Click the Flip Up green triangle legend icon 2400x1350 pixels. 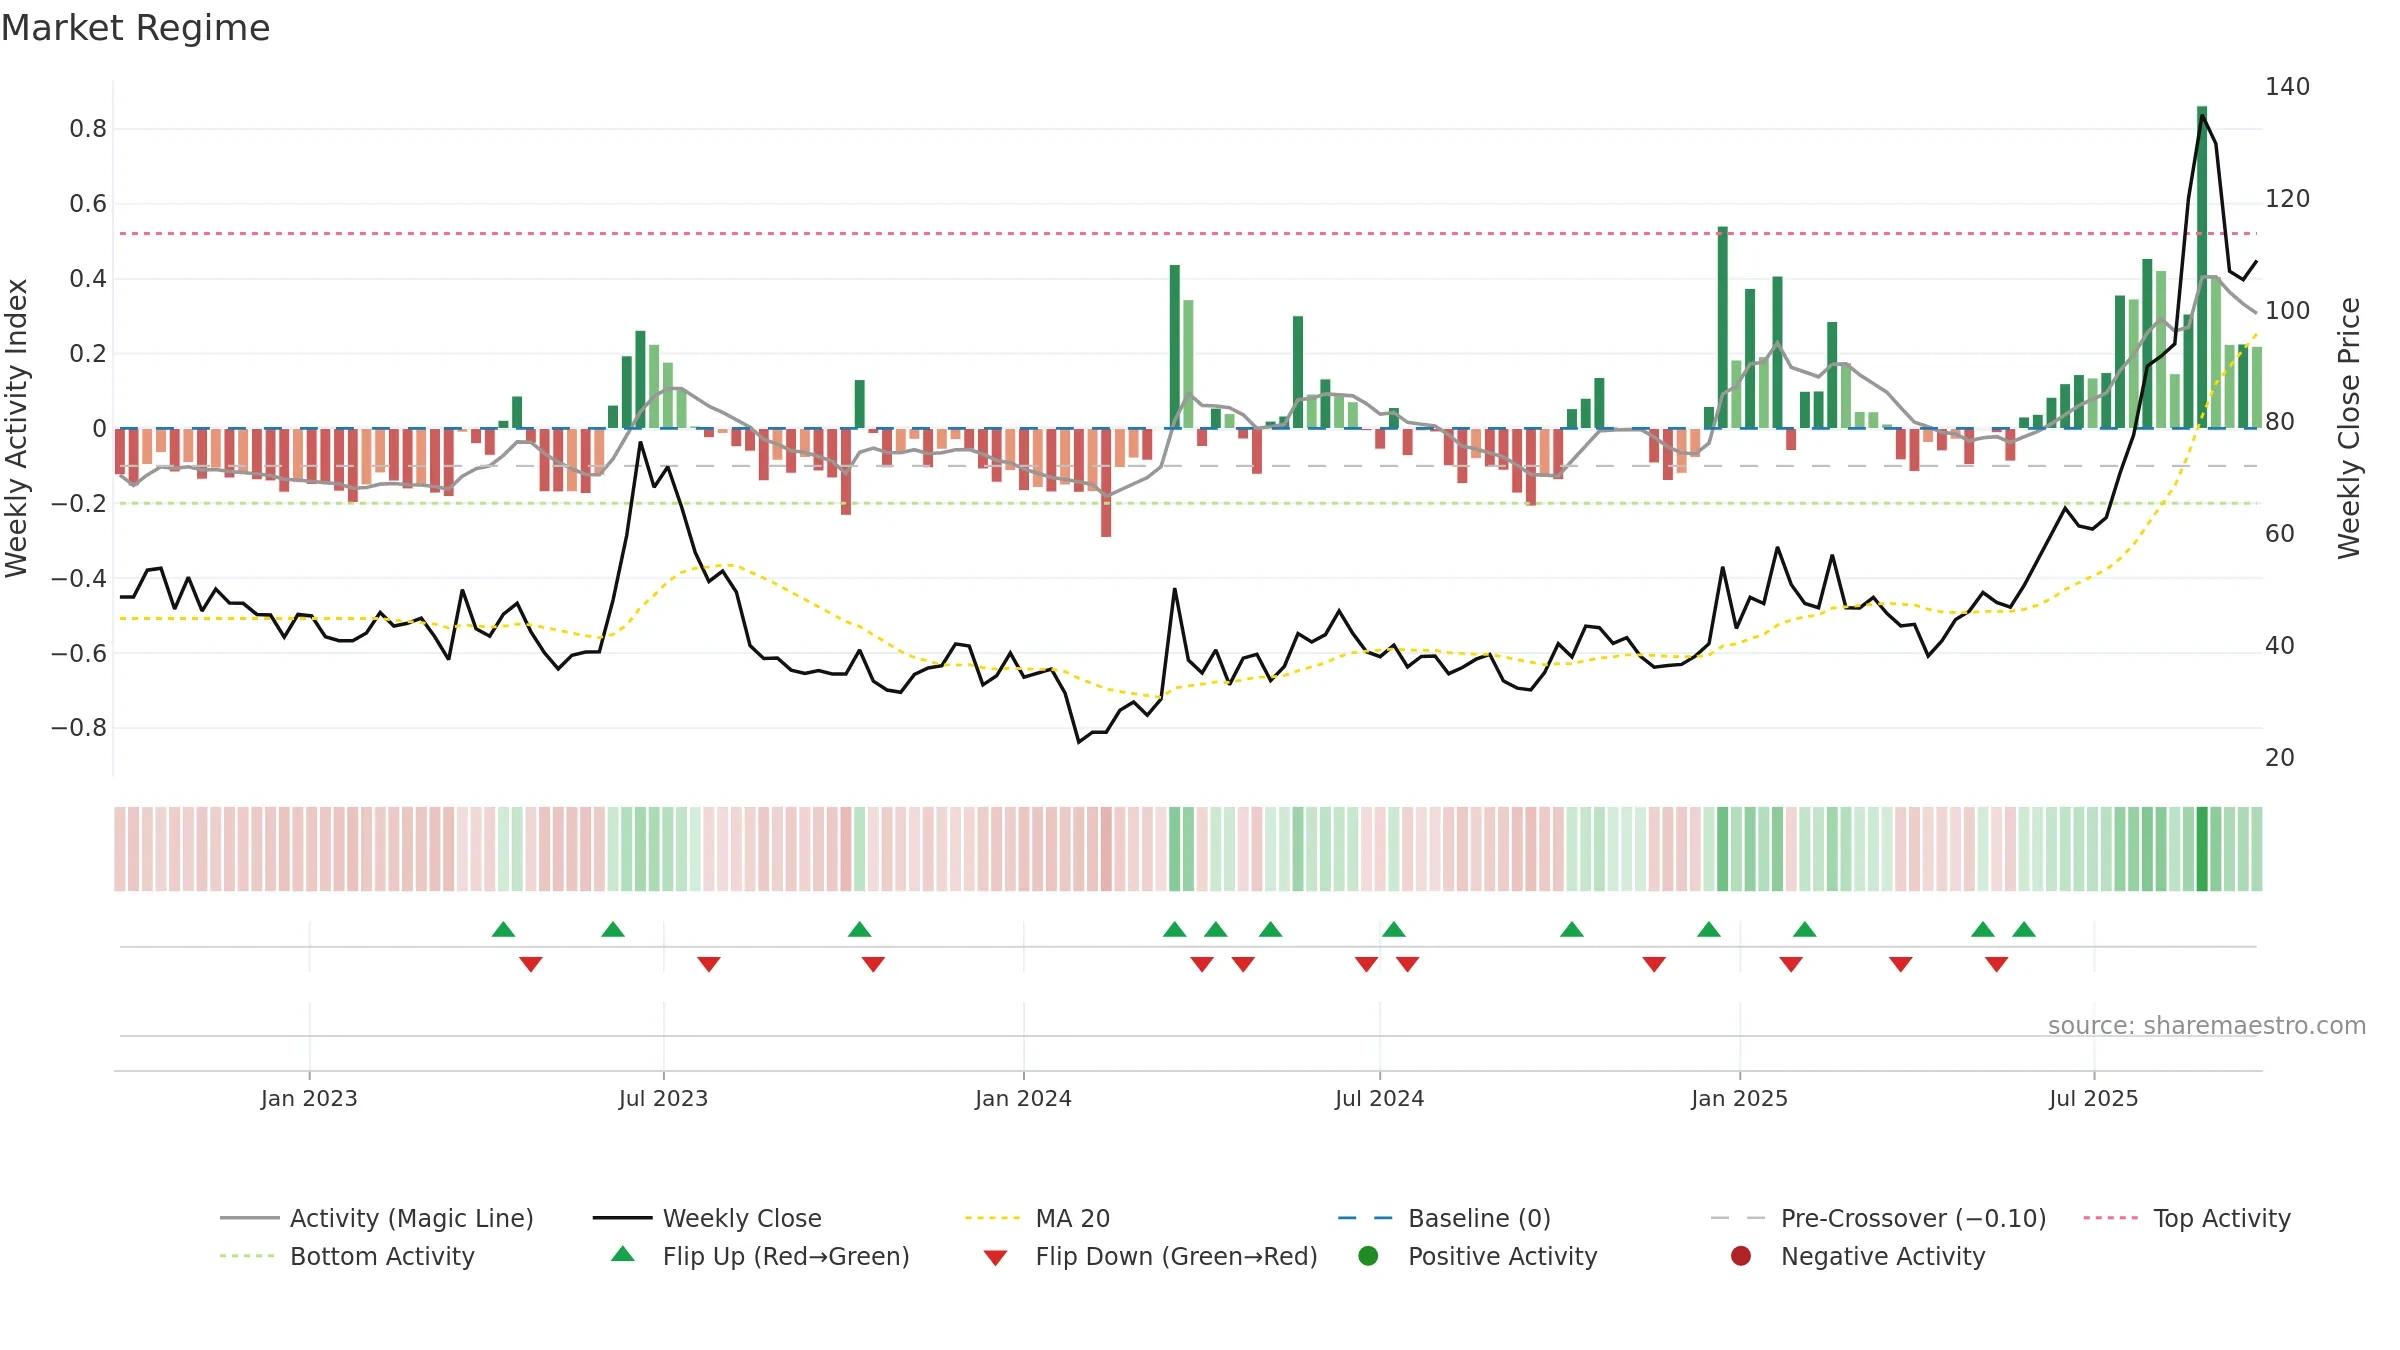click(623, 1254)
